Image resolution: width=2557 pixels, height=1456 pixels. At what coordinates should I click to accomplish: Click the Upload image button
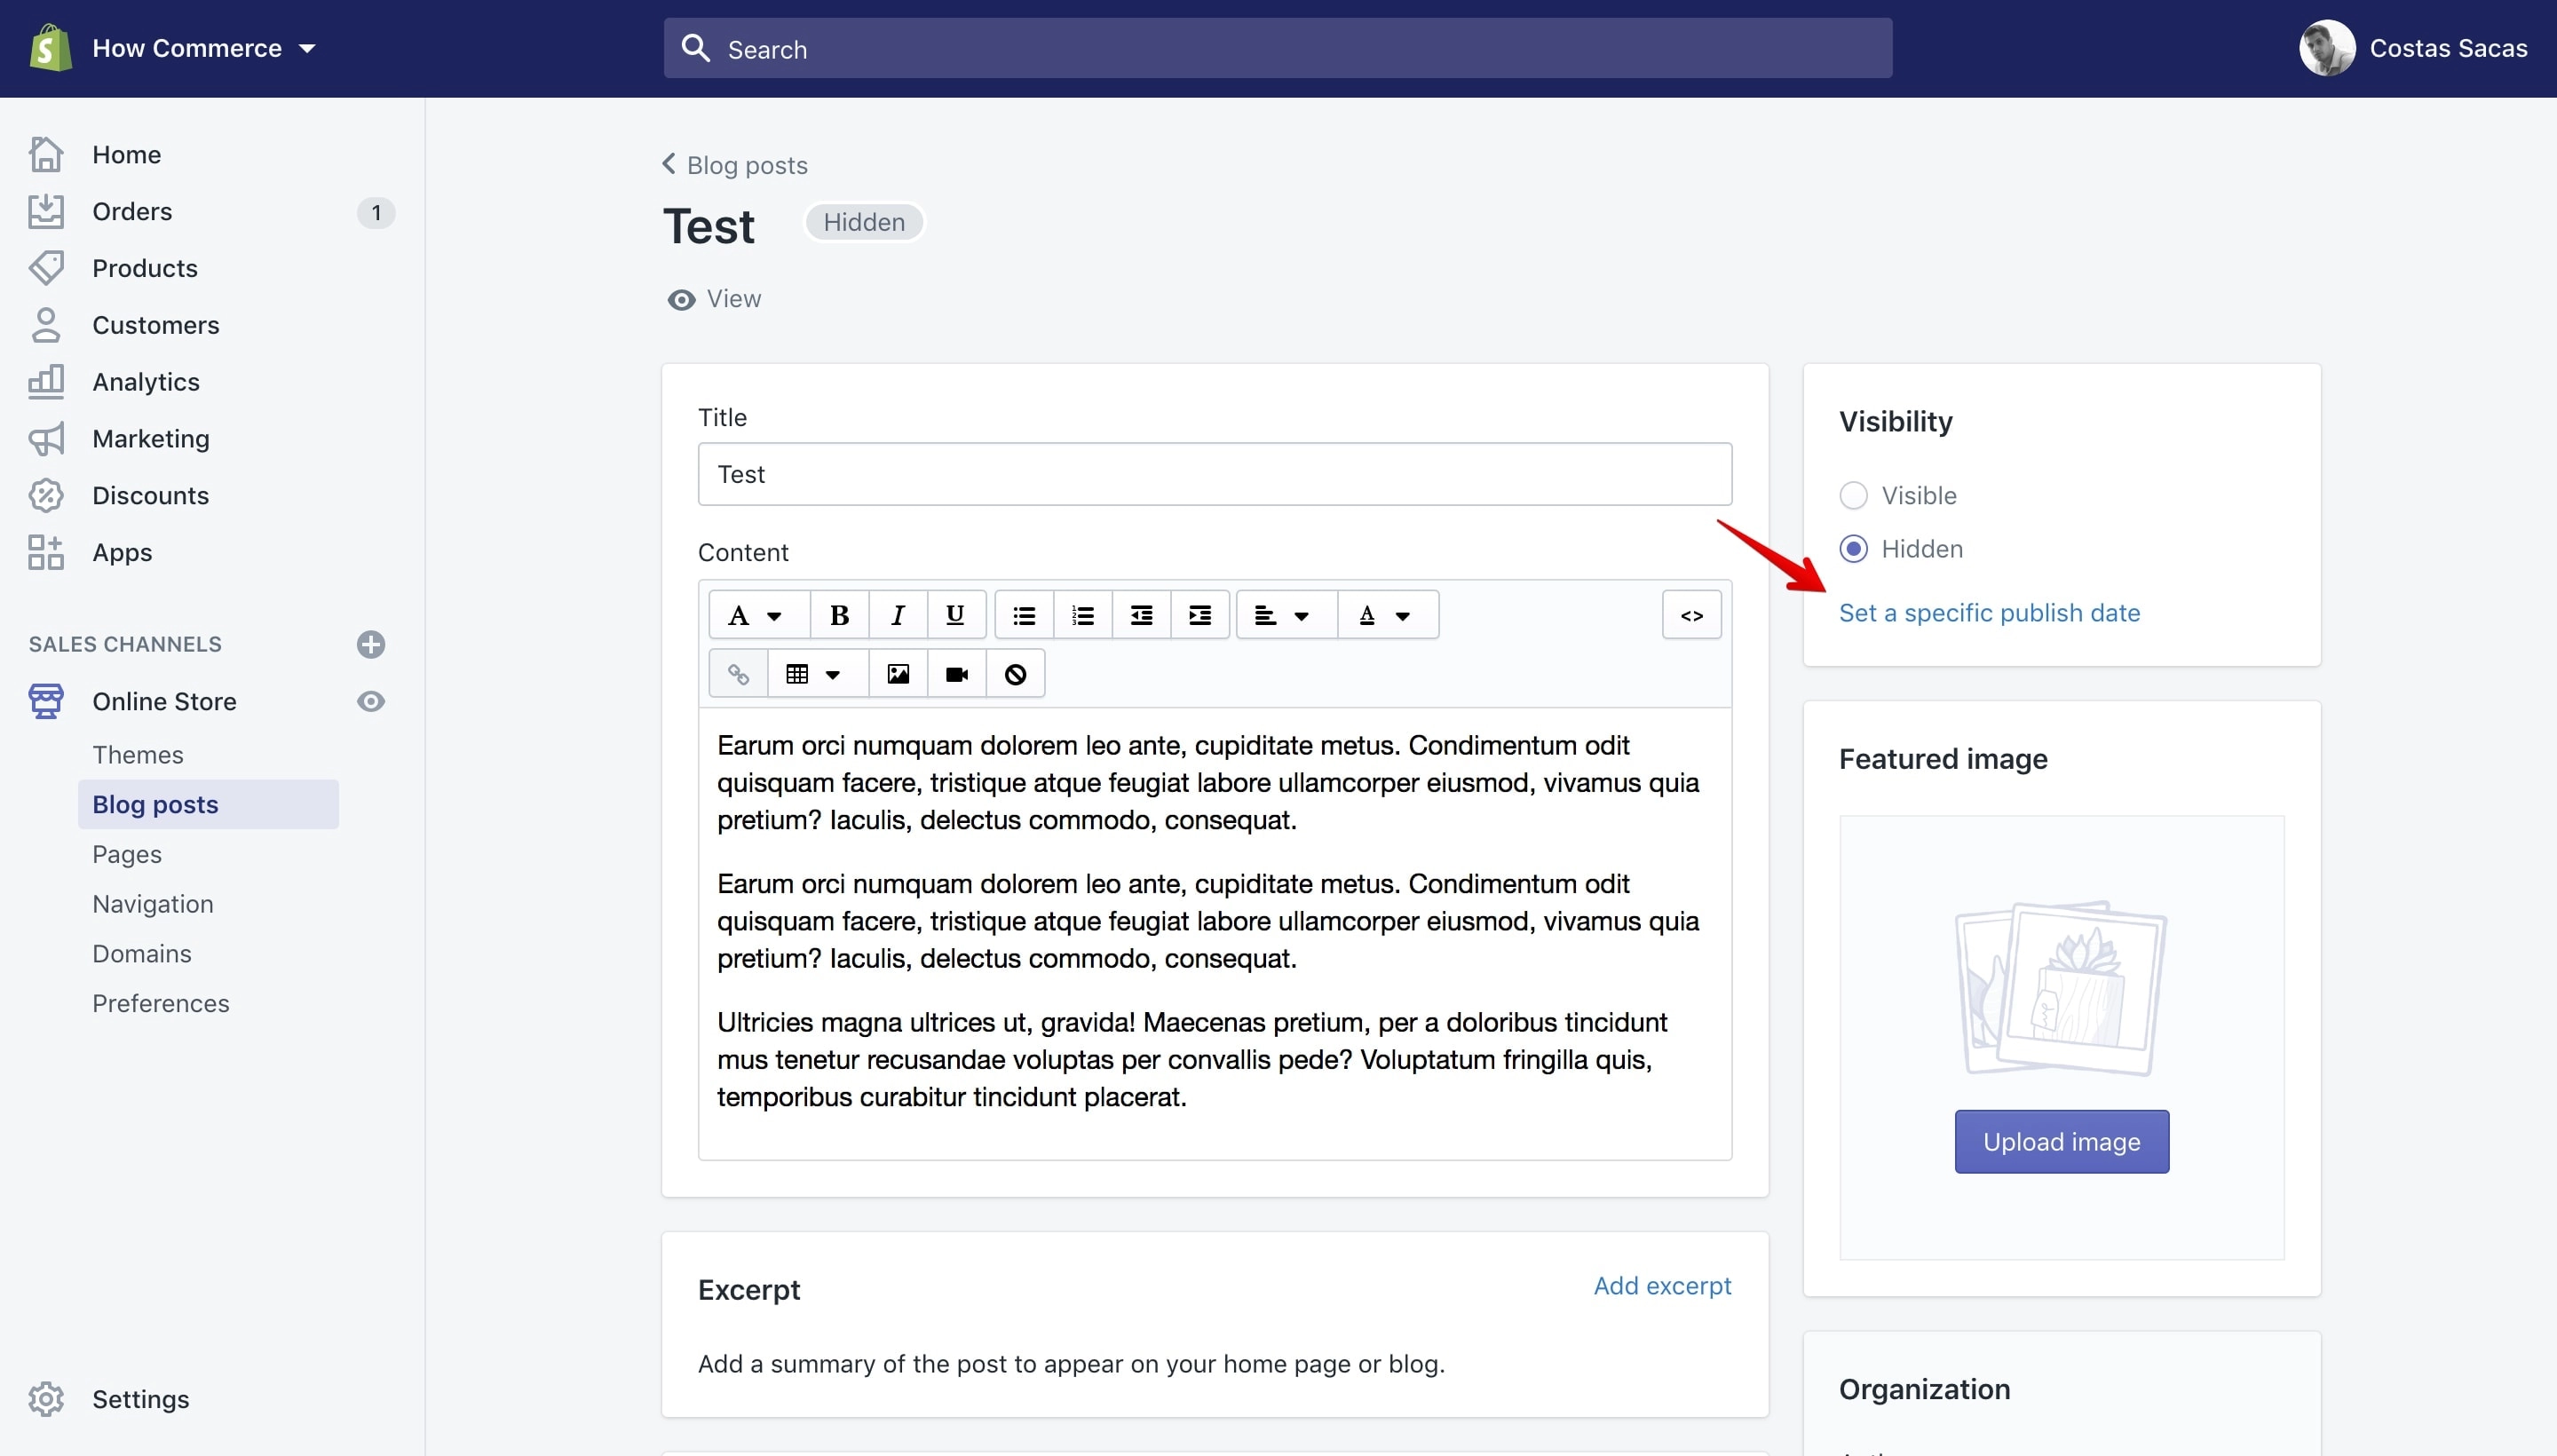[2062, 1142]
